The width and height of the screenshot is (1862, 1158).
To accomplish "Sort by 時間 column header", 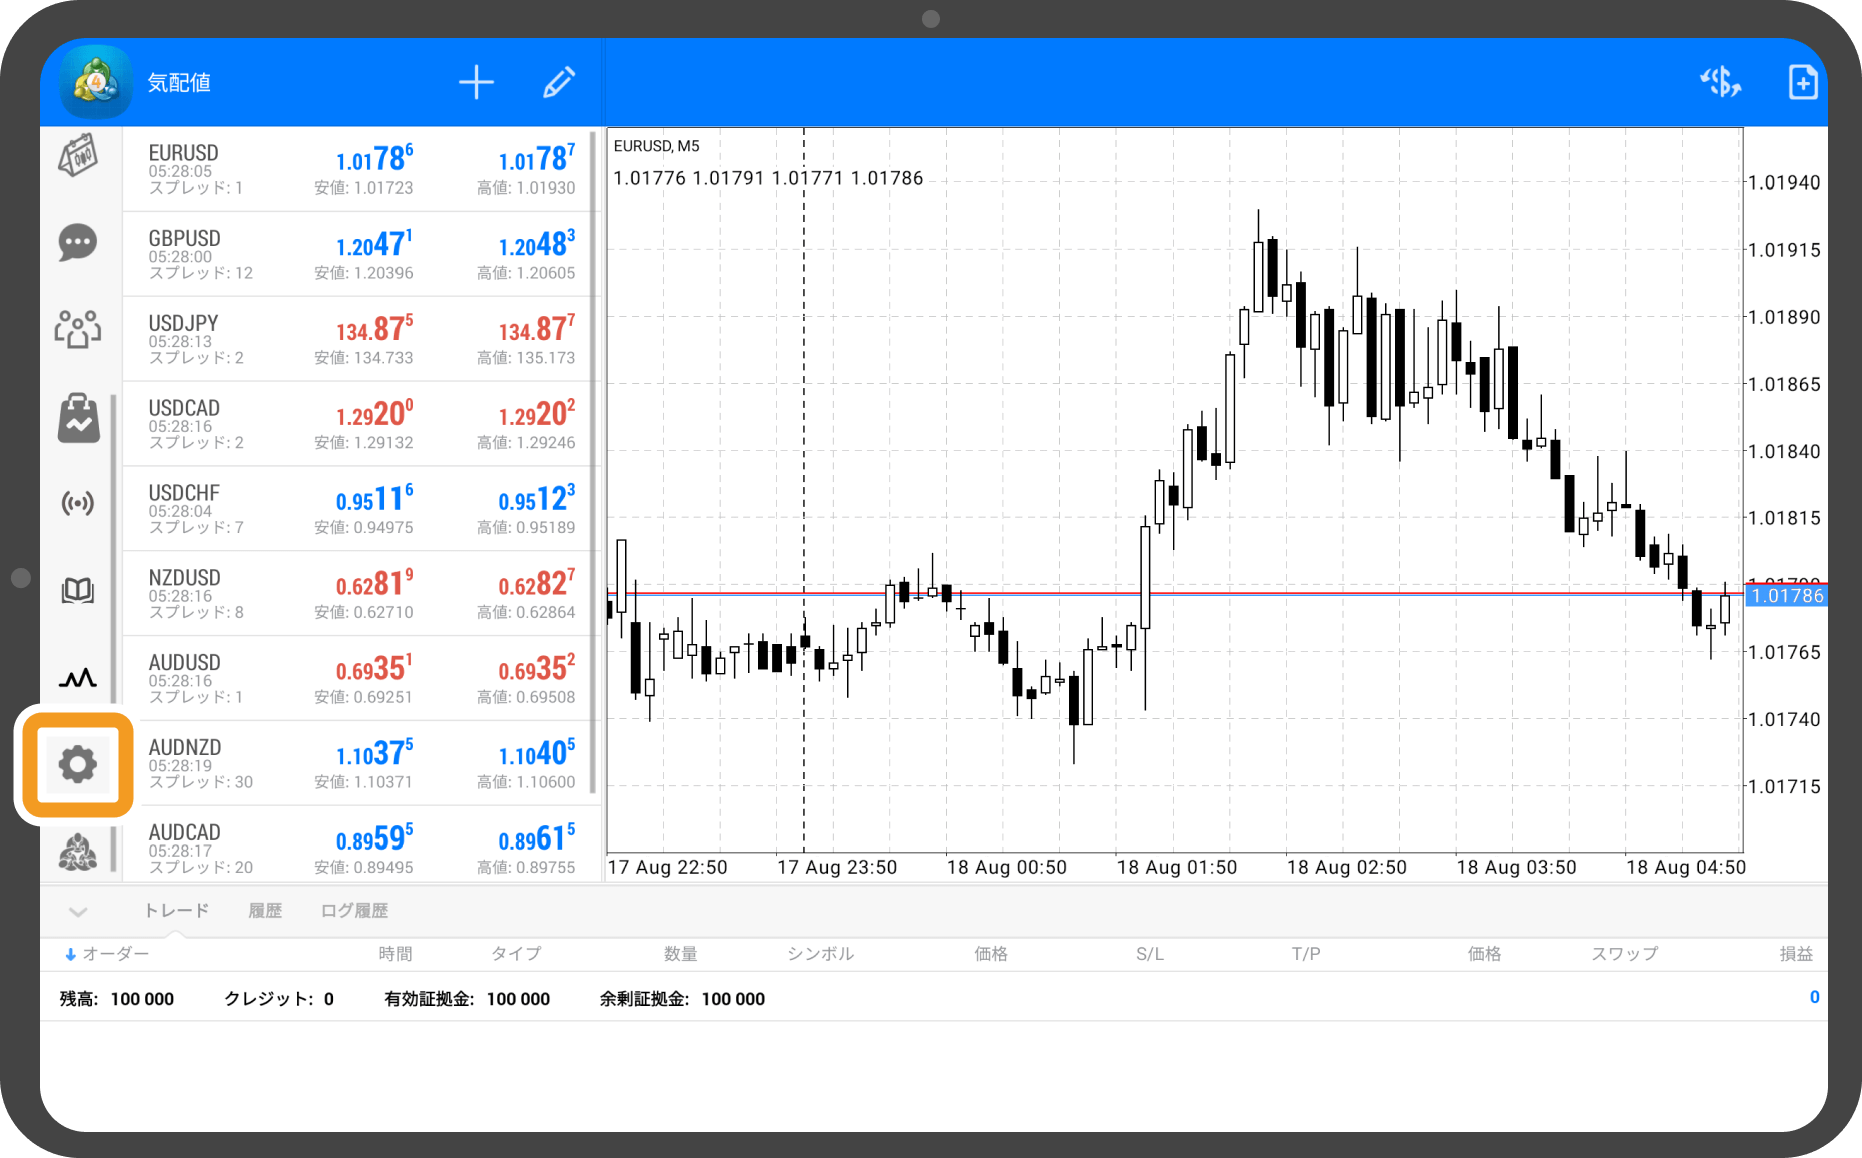I will tap(396, 954).
